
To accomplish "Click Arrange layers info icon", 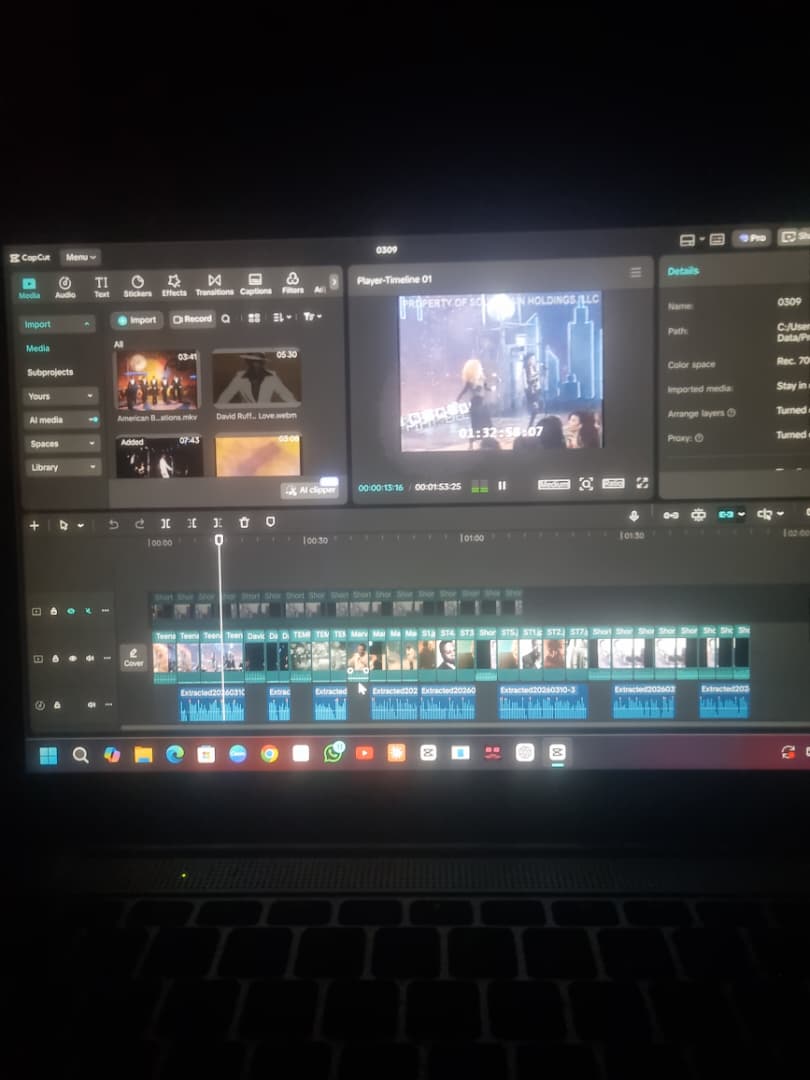I will (731, 413).
